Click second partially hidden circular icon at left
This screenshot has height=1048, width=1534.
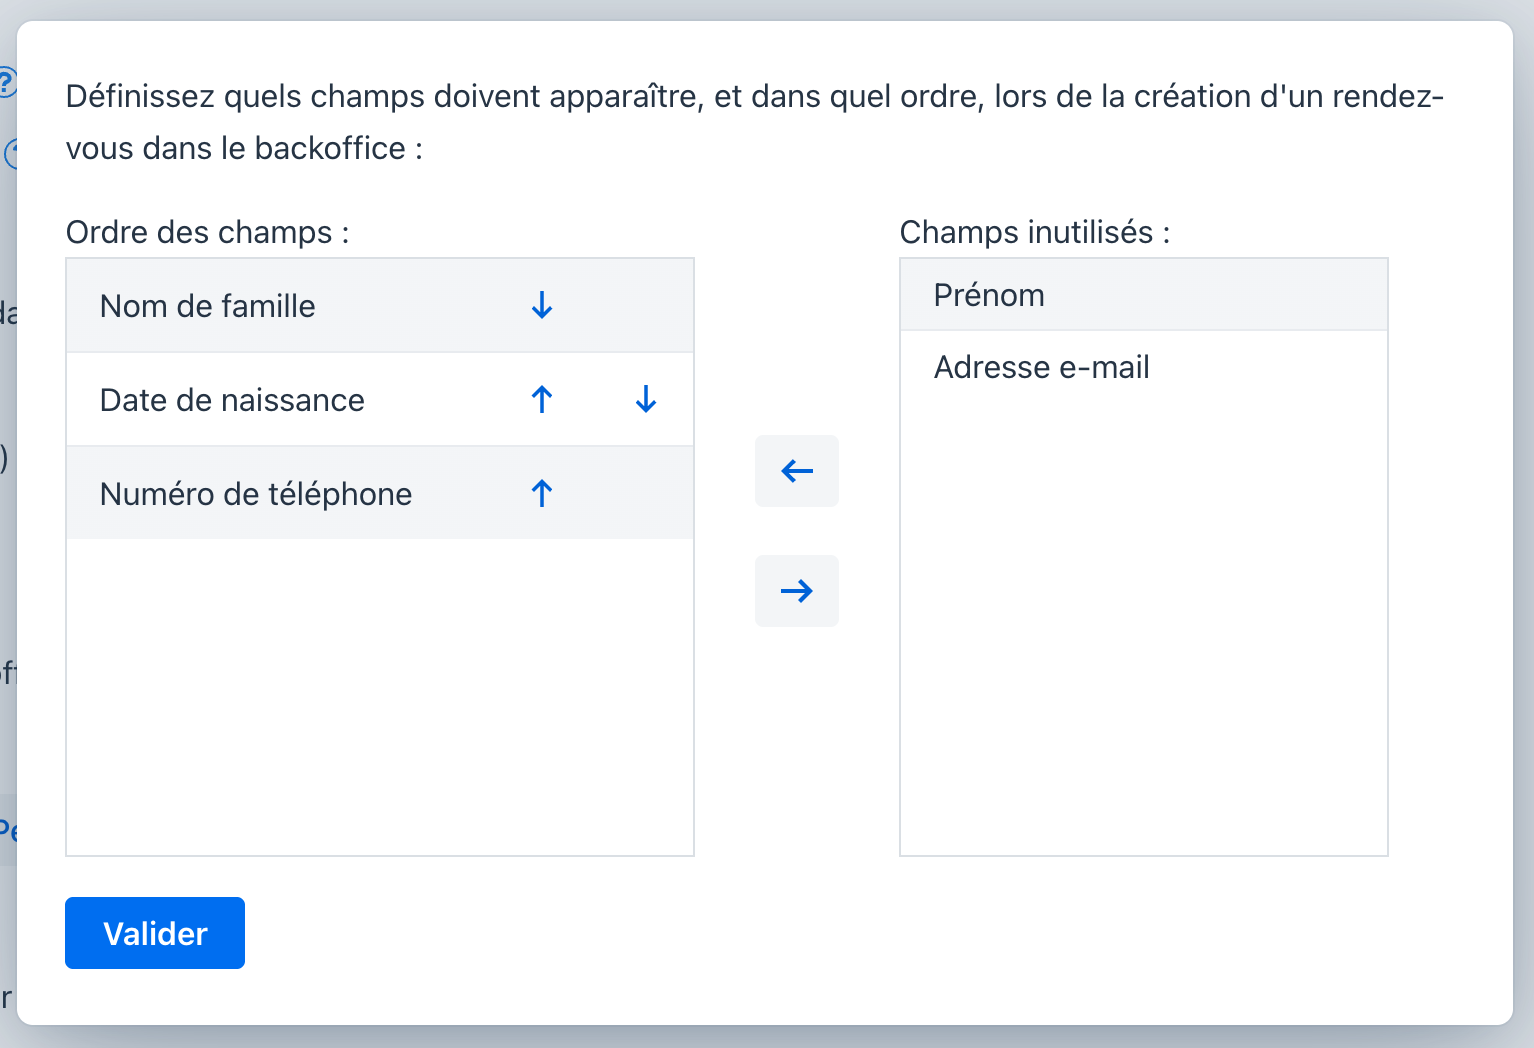coord(11,154)
